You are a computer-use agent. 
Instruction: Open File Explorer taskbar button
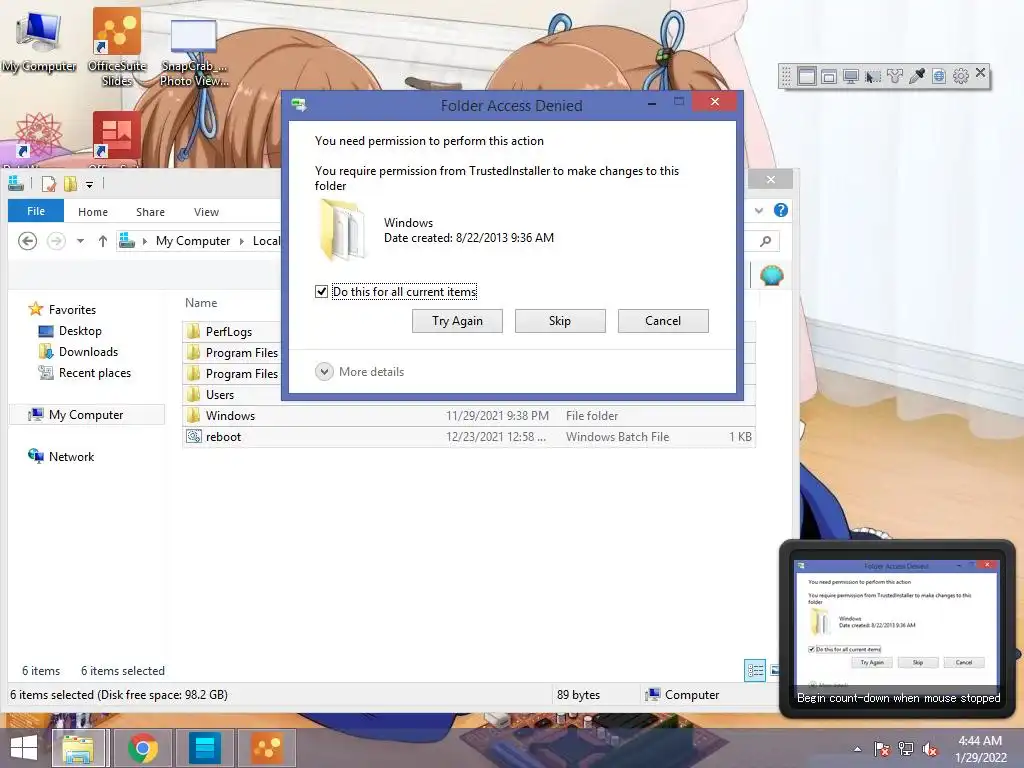tap(78, 748)
